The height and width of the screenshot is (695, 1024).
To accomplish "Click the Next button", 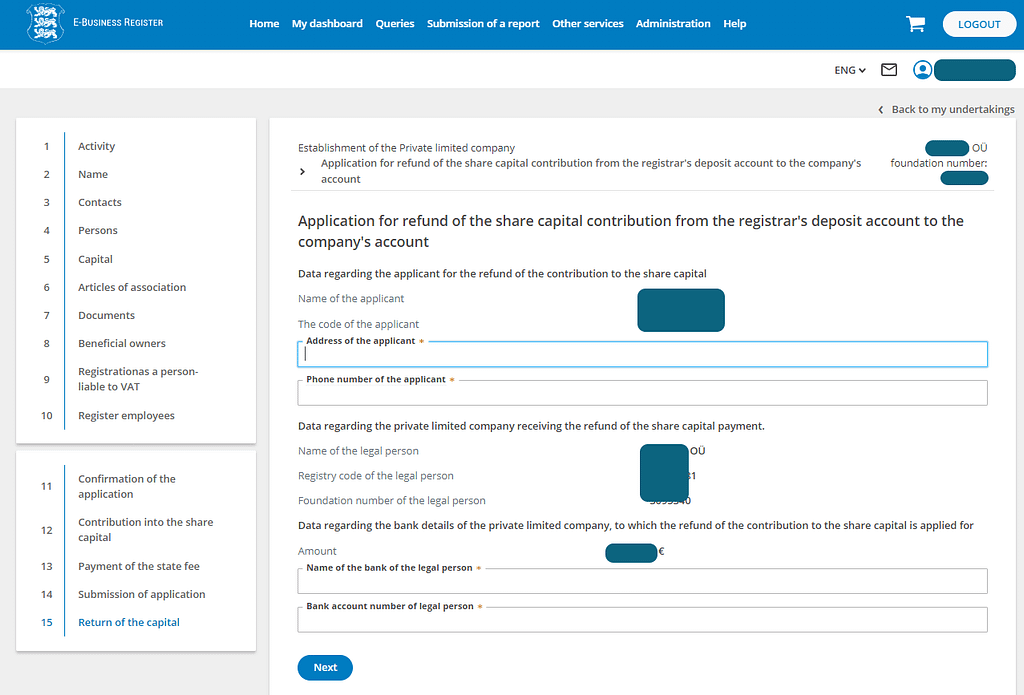I will (x=325, y=667).
